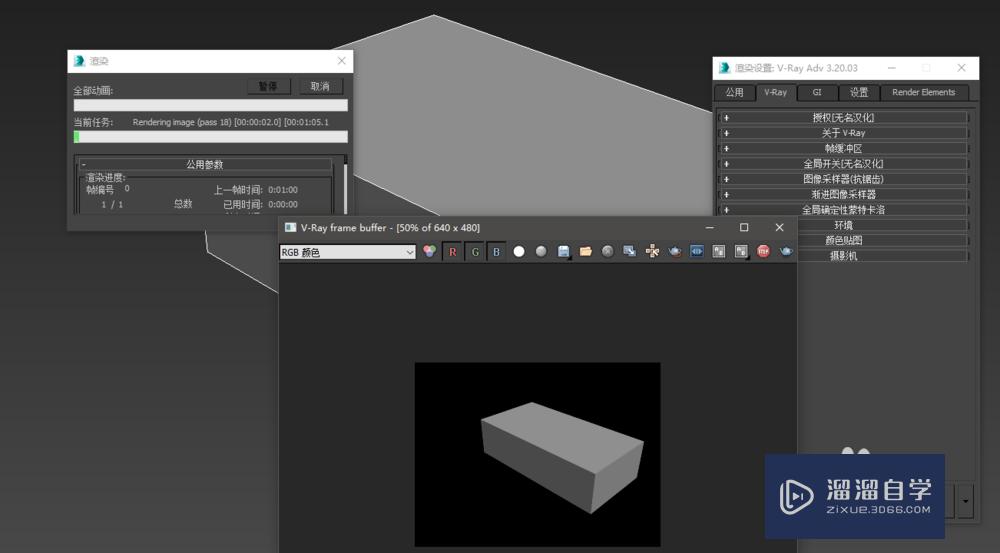Enable monochromatic mode gray circle
Screen dimensions: 1000x553
click(x=541, y=252)
